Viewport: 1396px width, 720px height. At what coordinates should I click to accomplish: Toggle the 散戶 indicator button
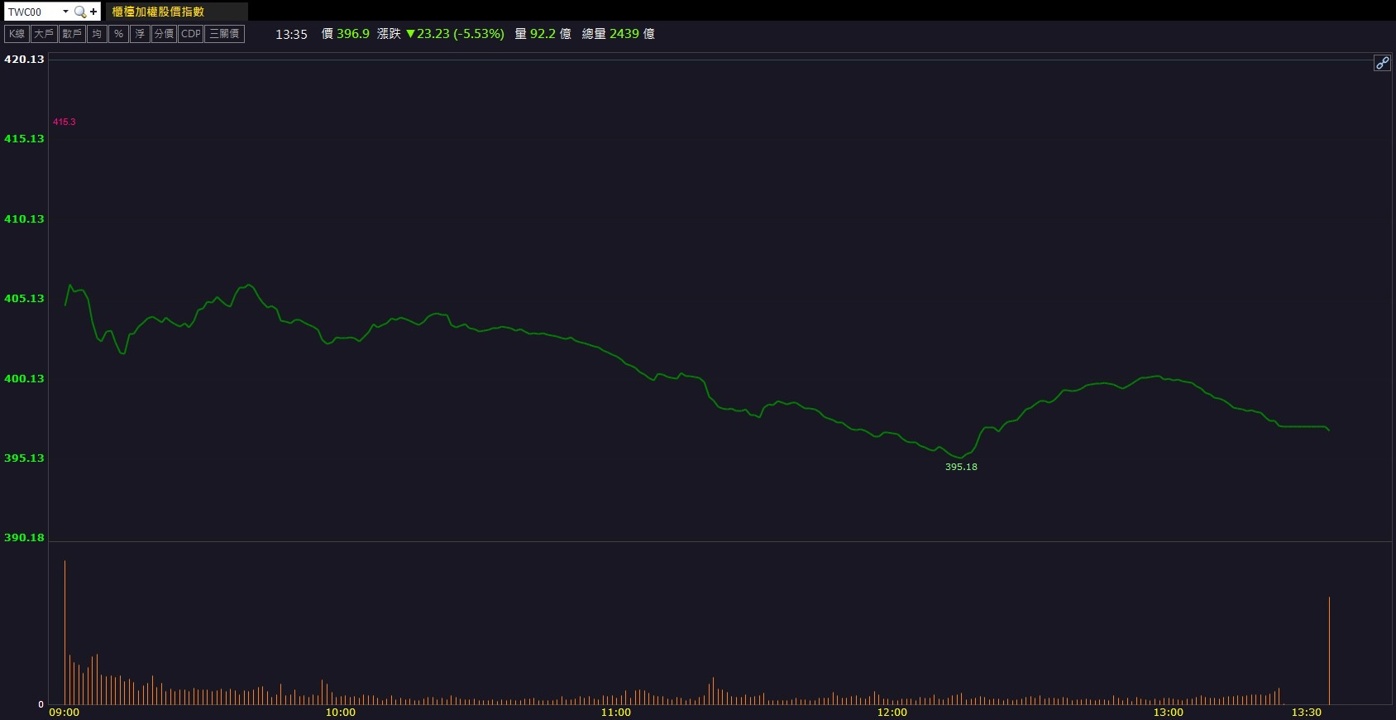(x=72, y=34)
